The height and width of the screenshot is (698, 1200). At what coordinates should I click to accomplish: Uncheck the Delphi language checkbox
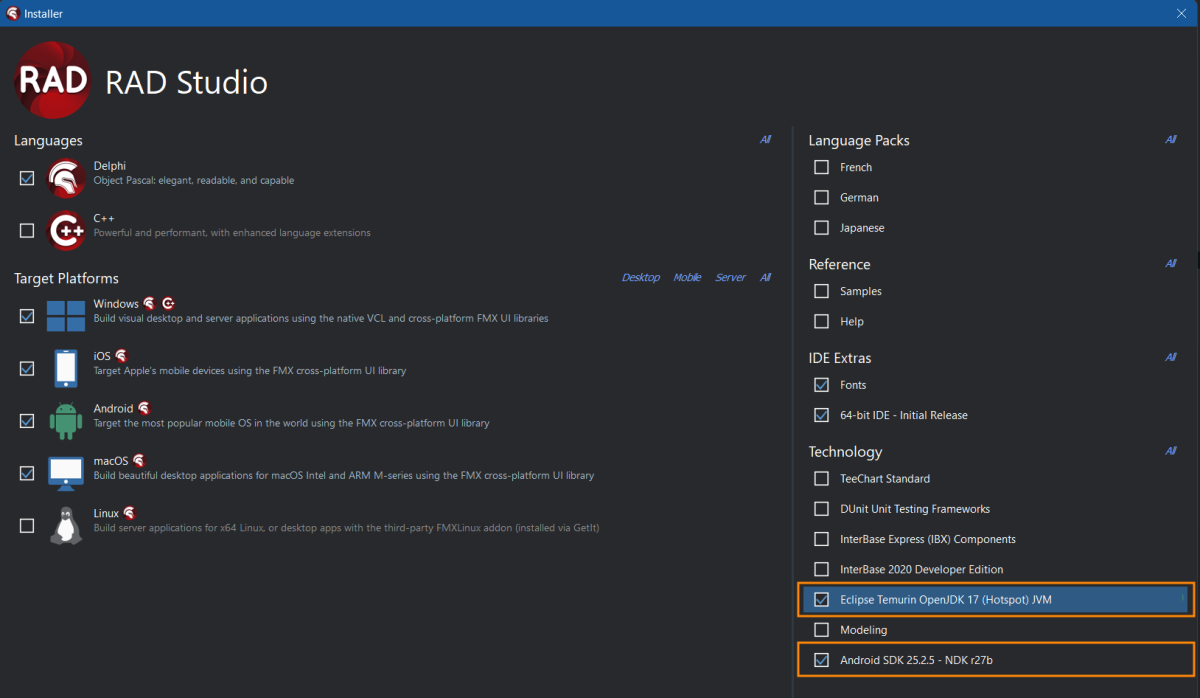coord(27,178)
